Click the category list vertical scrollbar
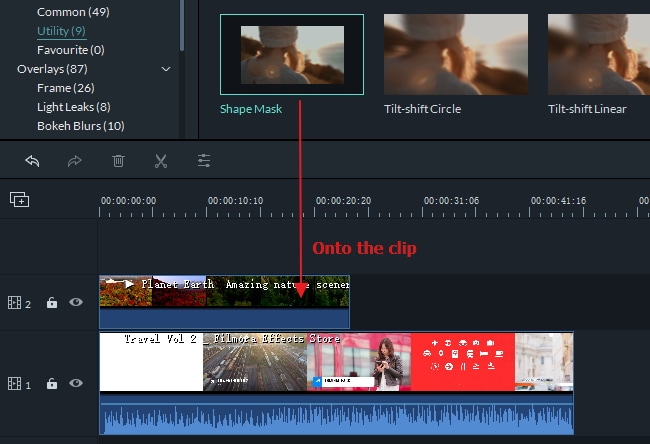Screen dimensions: 650x444 click(182, 26)
